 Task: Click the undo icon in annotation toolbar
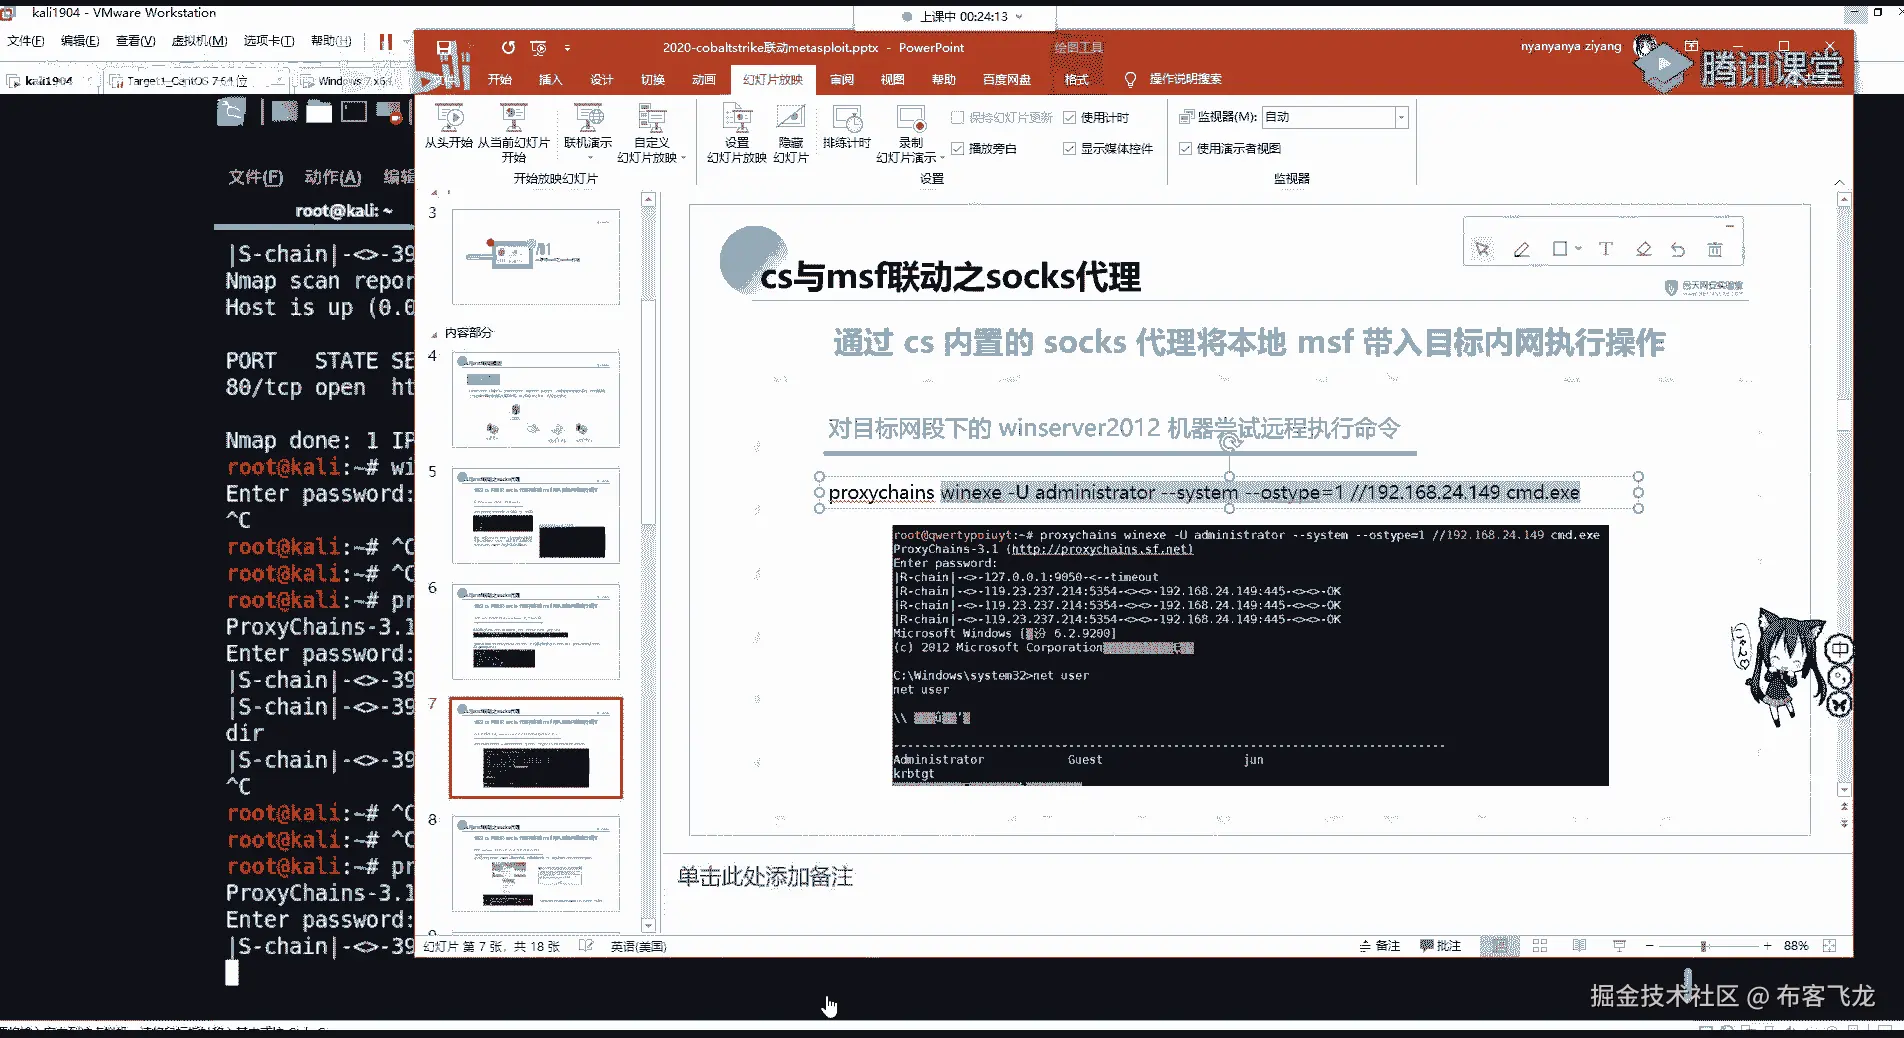click(1678, 249)
